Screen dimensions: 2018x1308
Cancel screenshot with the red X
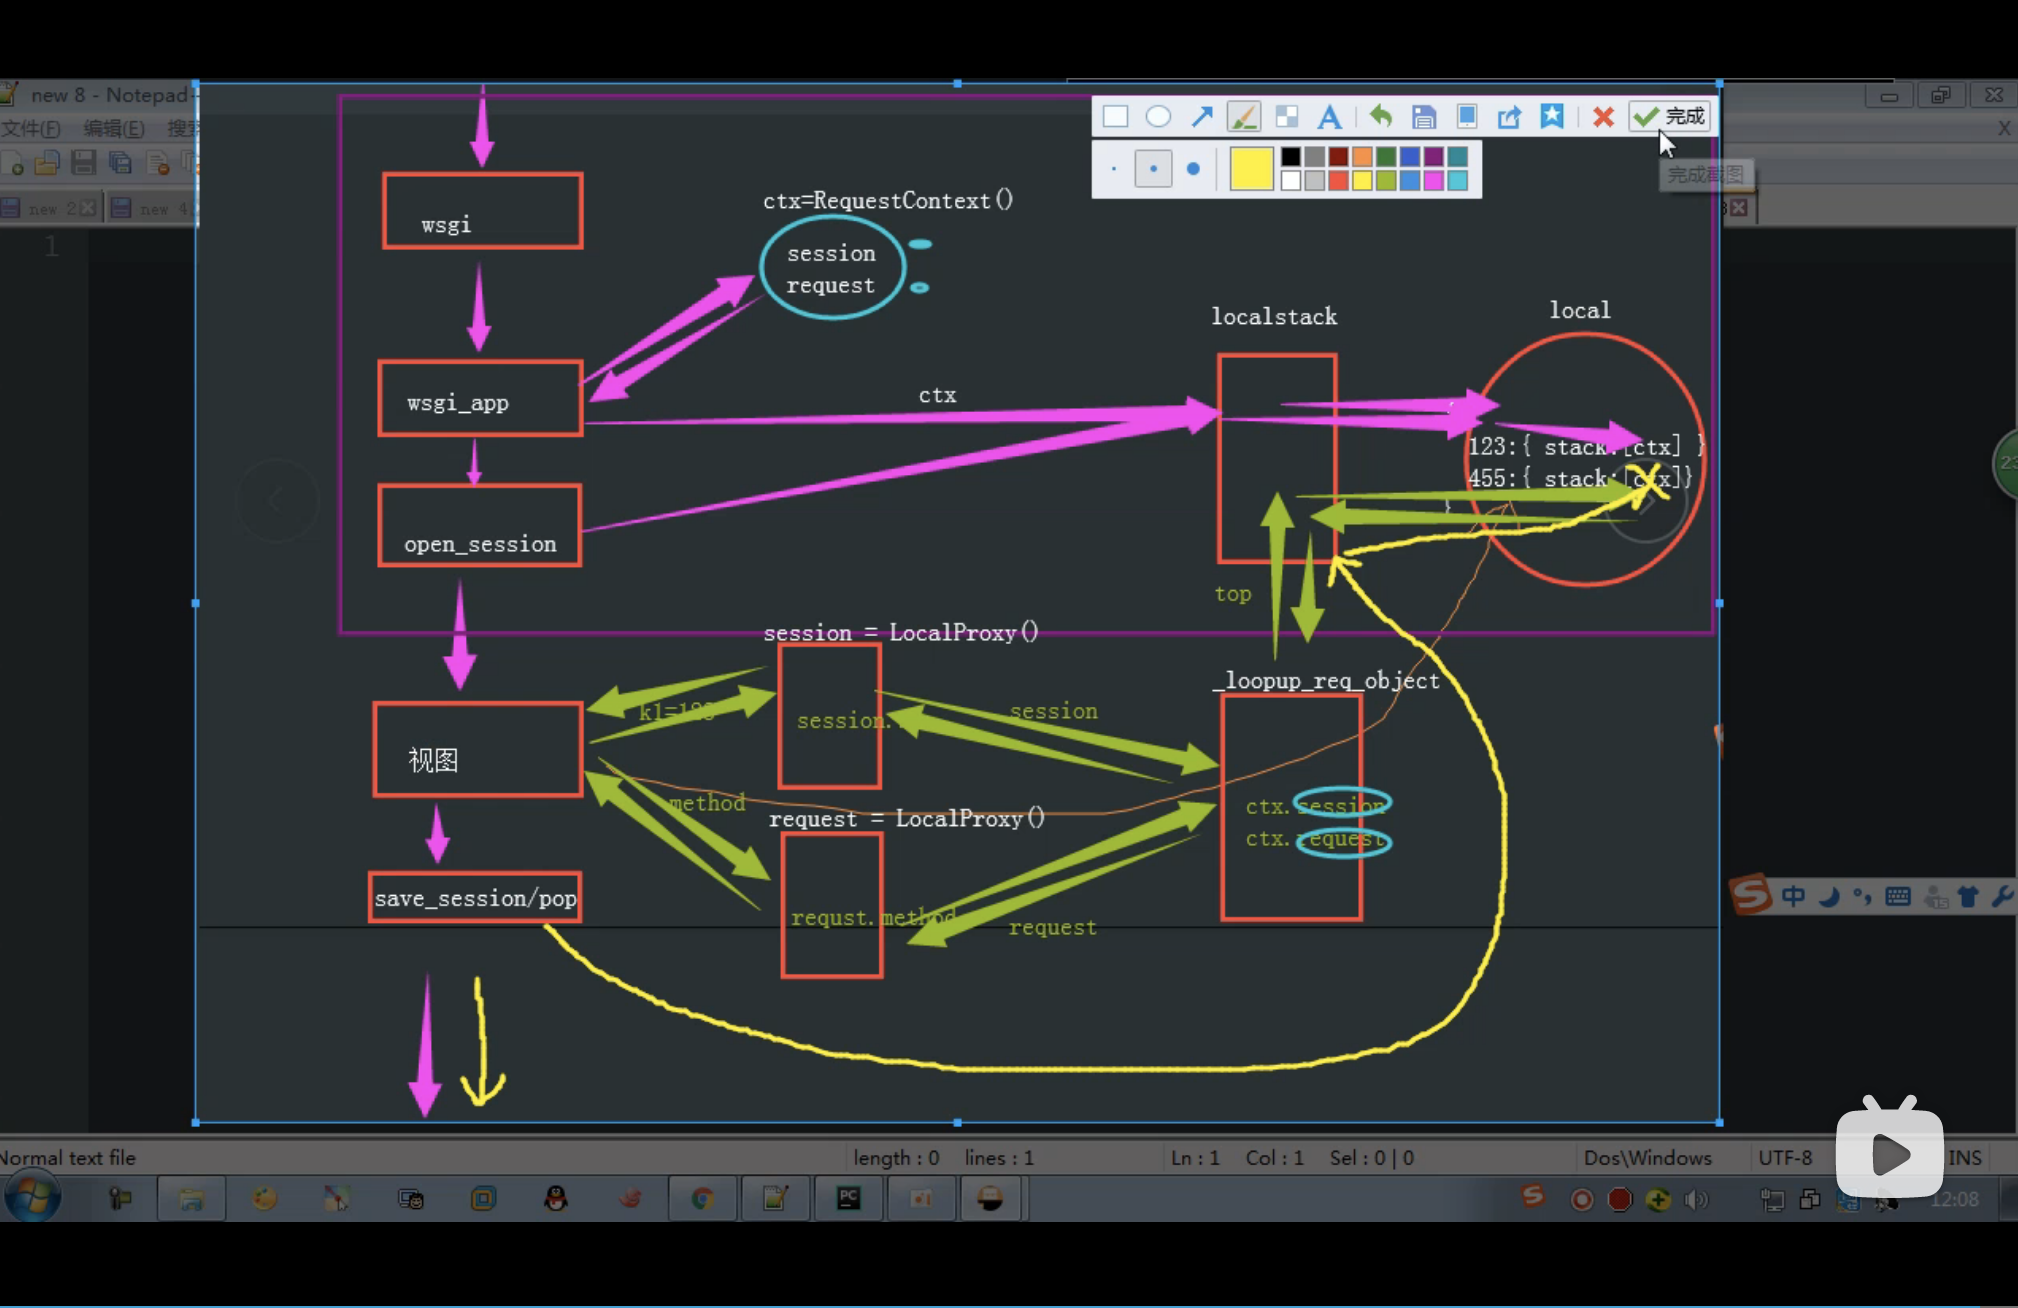click(x=1603, y=117)
